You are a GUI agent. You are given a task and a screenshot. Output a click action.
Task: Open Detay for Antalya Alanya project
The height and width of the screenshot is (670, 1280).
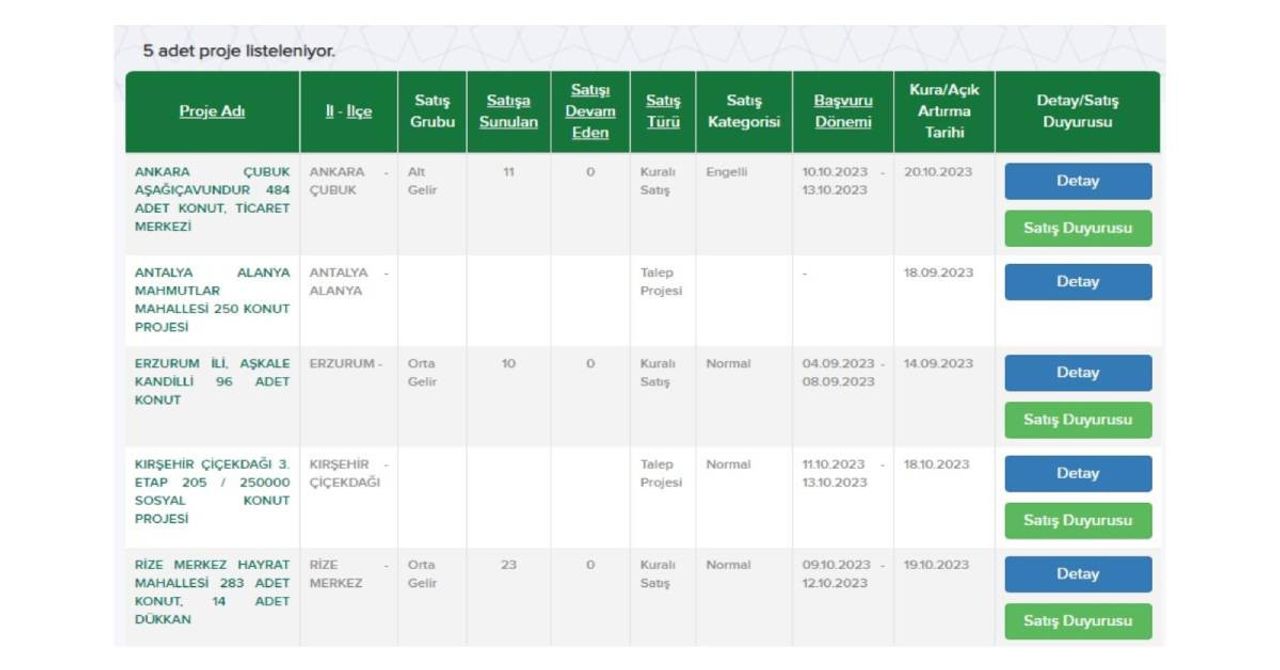click(1077, 282)
